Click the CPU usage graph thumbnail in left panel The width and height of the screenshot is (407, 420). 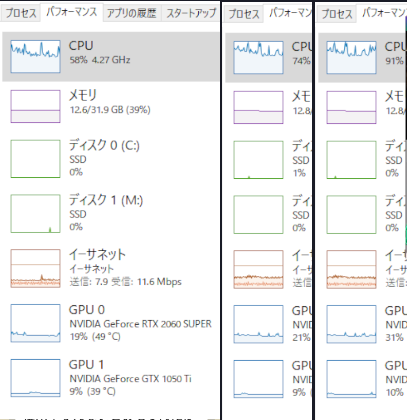(x=35, y=56)
